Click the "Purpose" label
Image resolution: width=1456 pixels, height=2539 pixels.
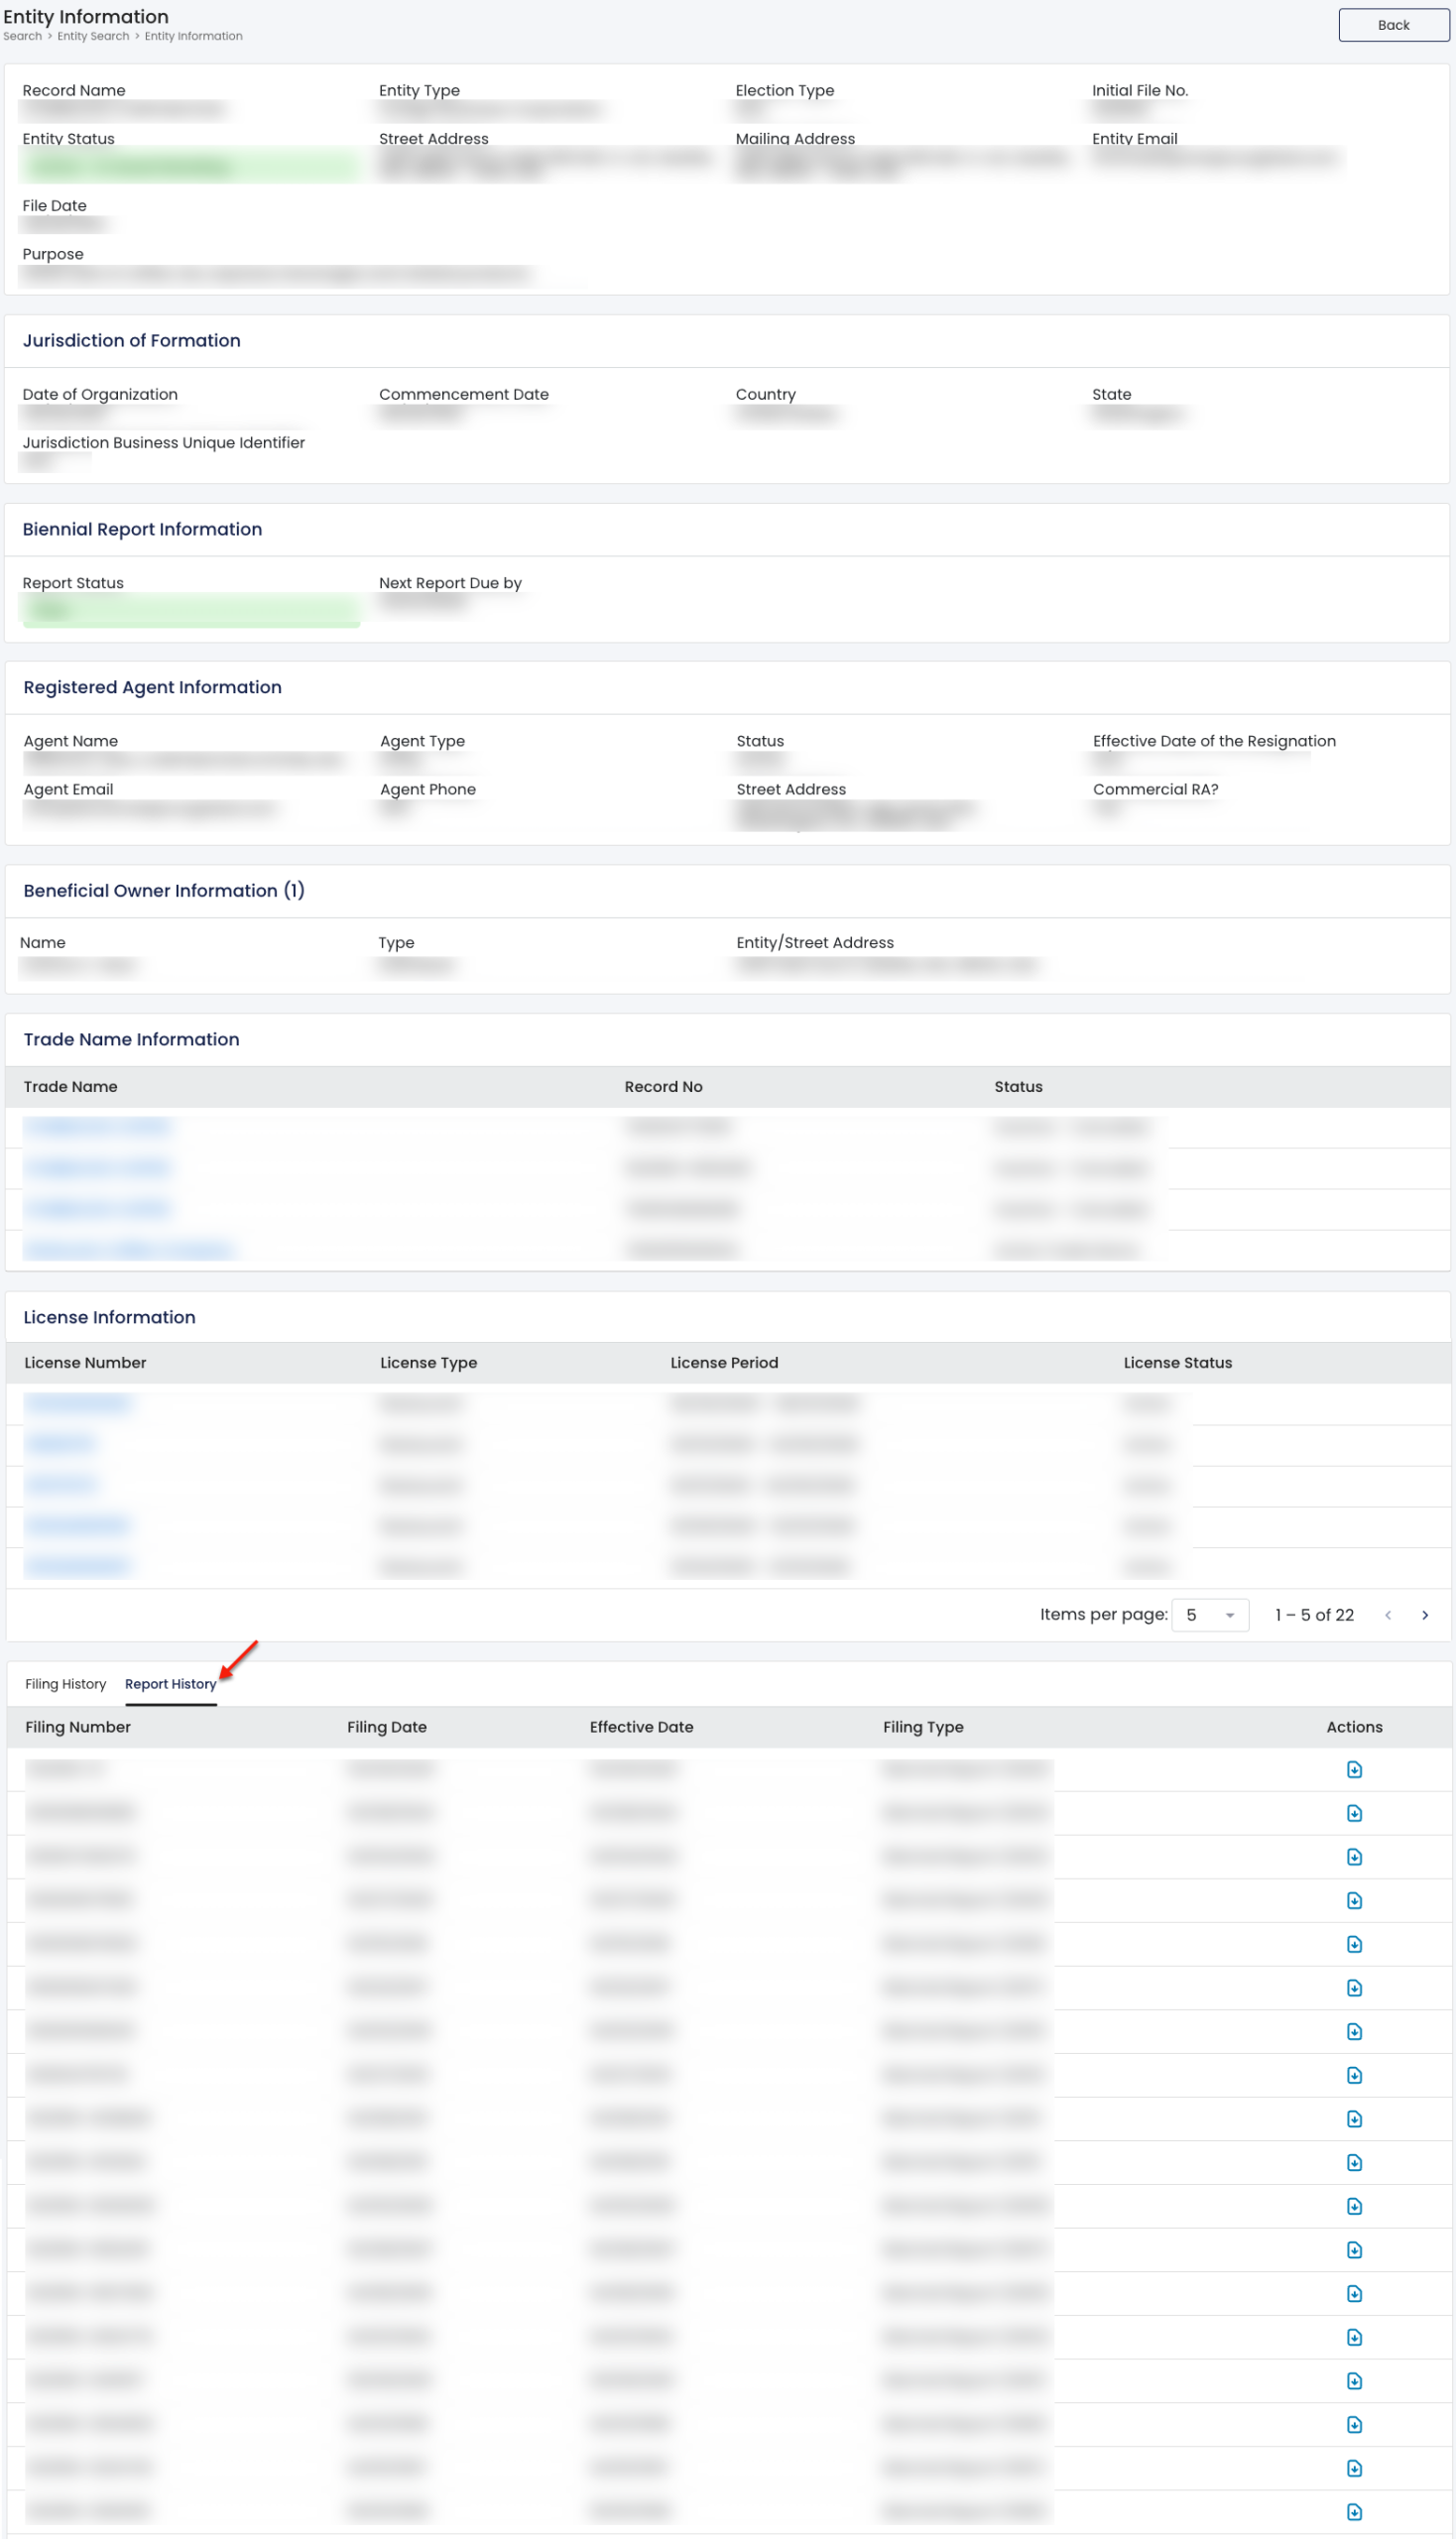click(53, 254)
